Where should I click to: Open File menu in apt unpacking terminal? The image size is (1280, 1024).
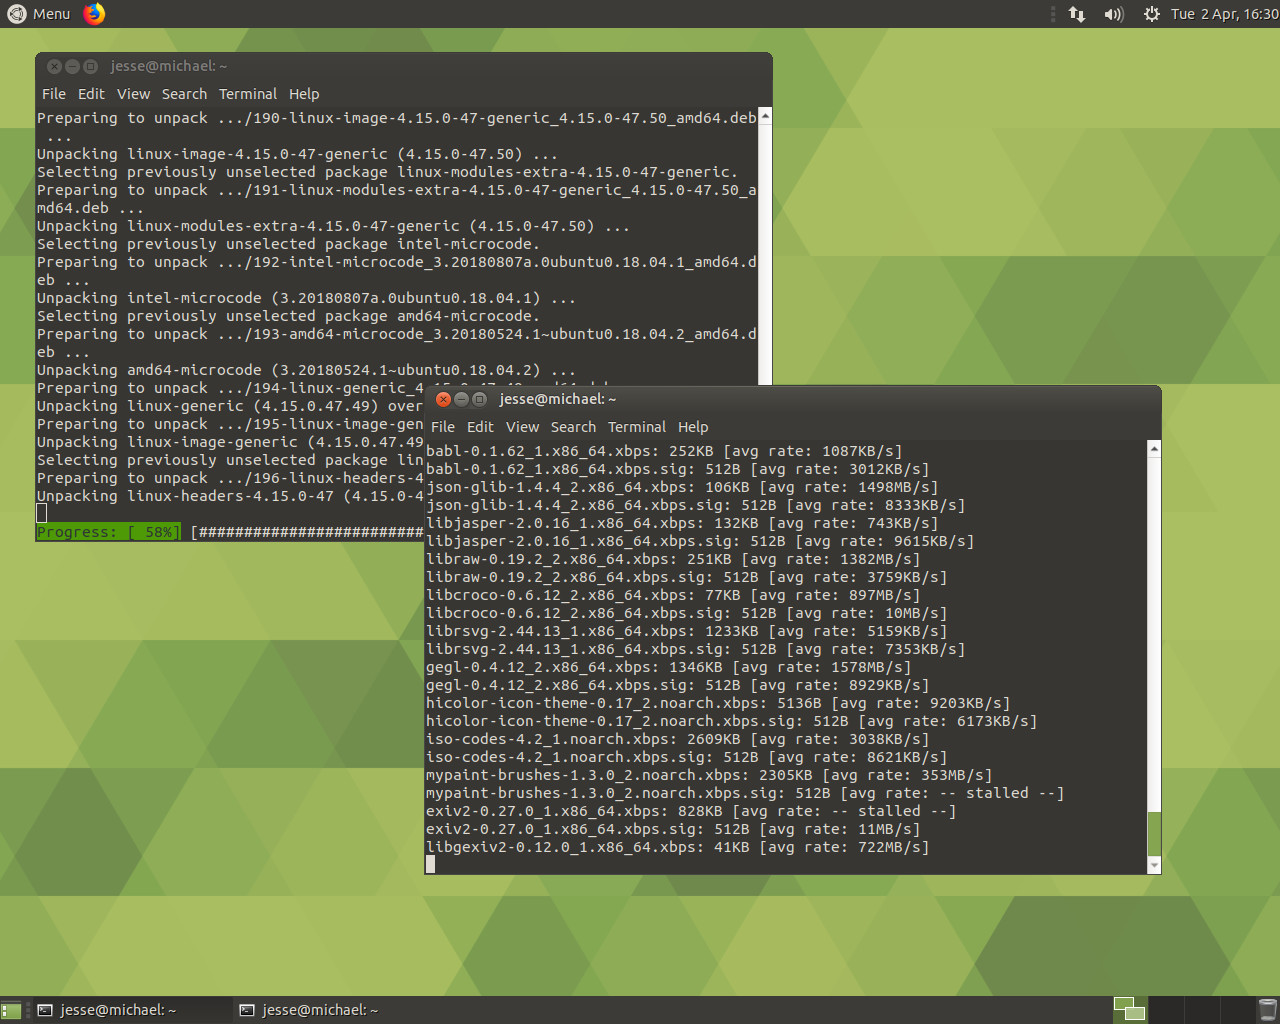[x=54, y=94]
